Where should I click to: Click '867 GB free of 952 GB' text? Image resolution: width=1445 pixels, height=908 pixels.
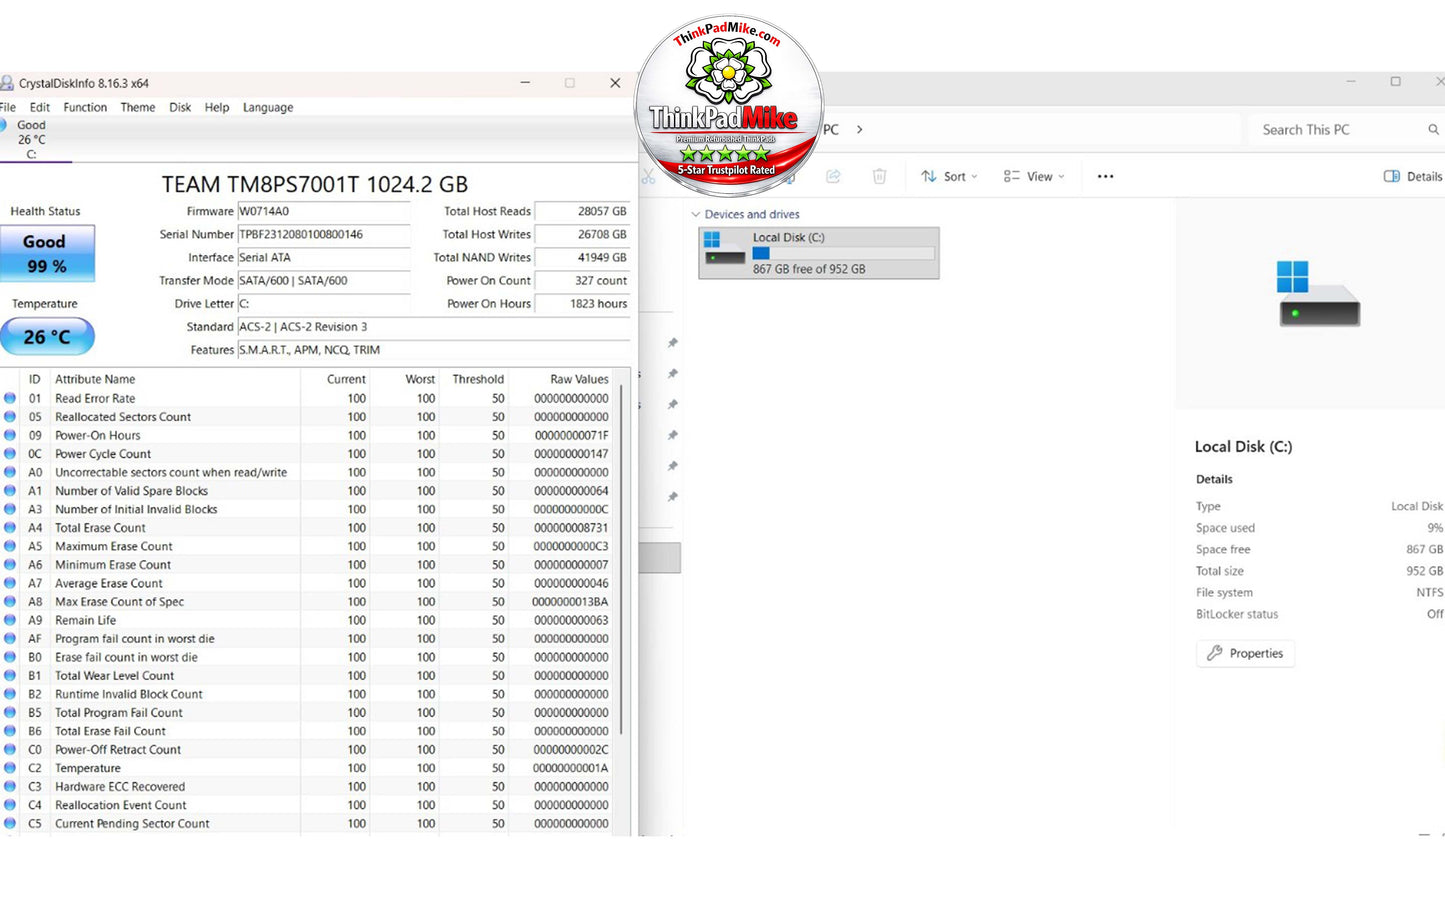tap(809, 269)
